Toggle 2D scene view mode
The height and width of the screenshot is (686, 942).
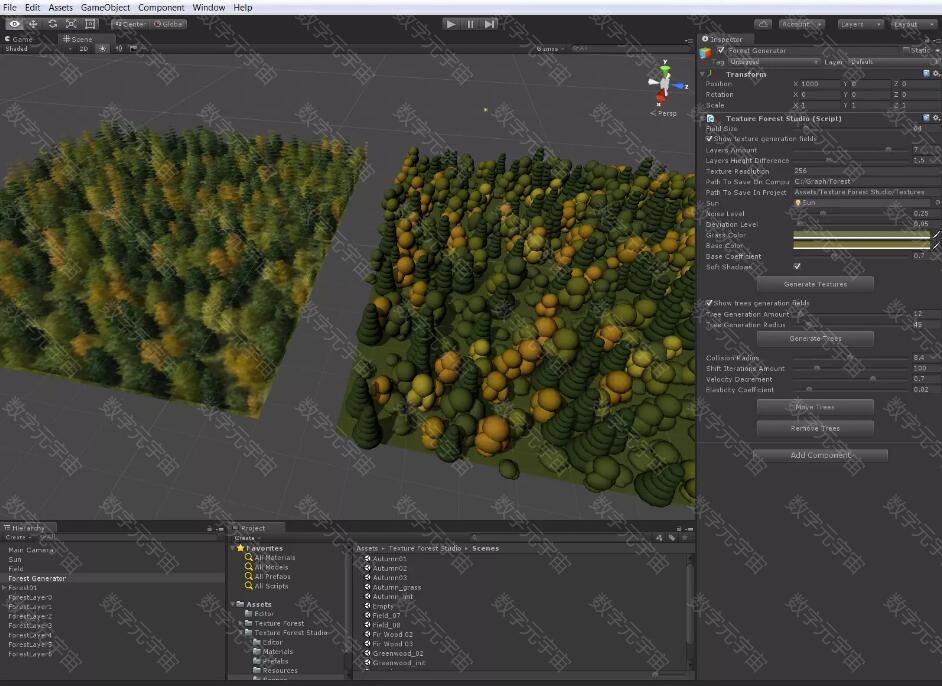tap(84, 49)
